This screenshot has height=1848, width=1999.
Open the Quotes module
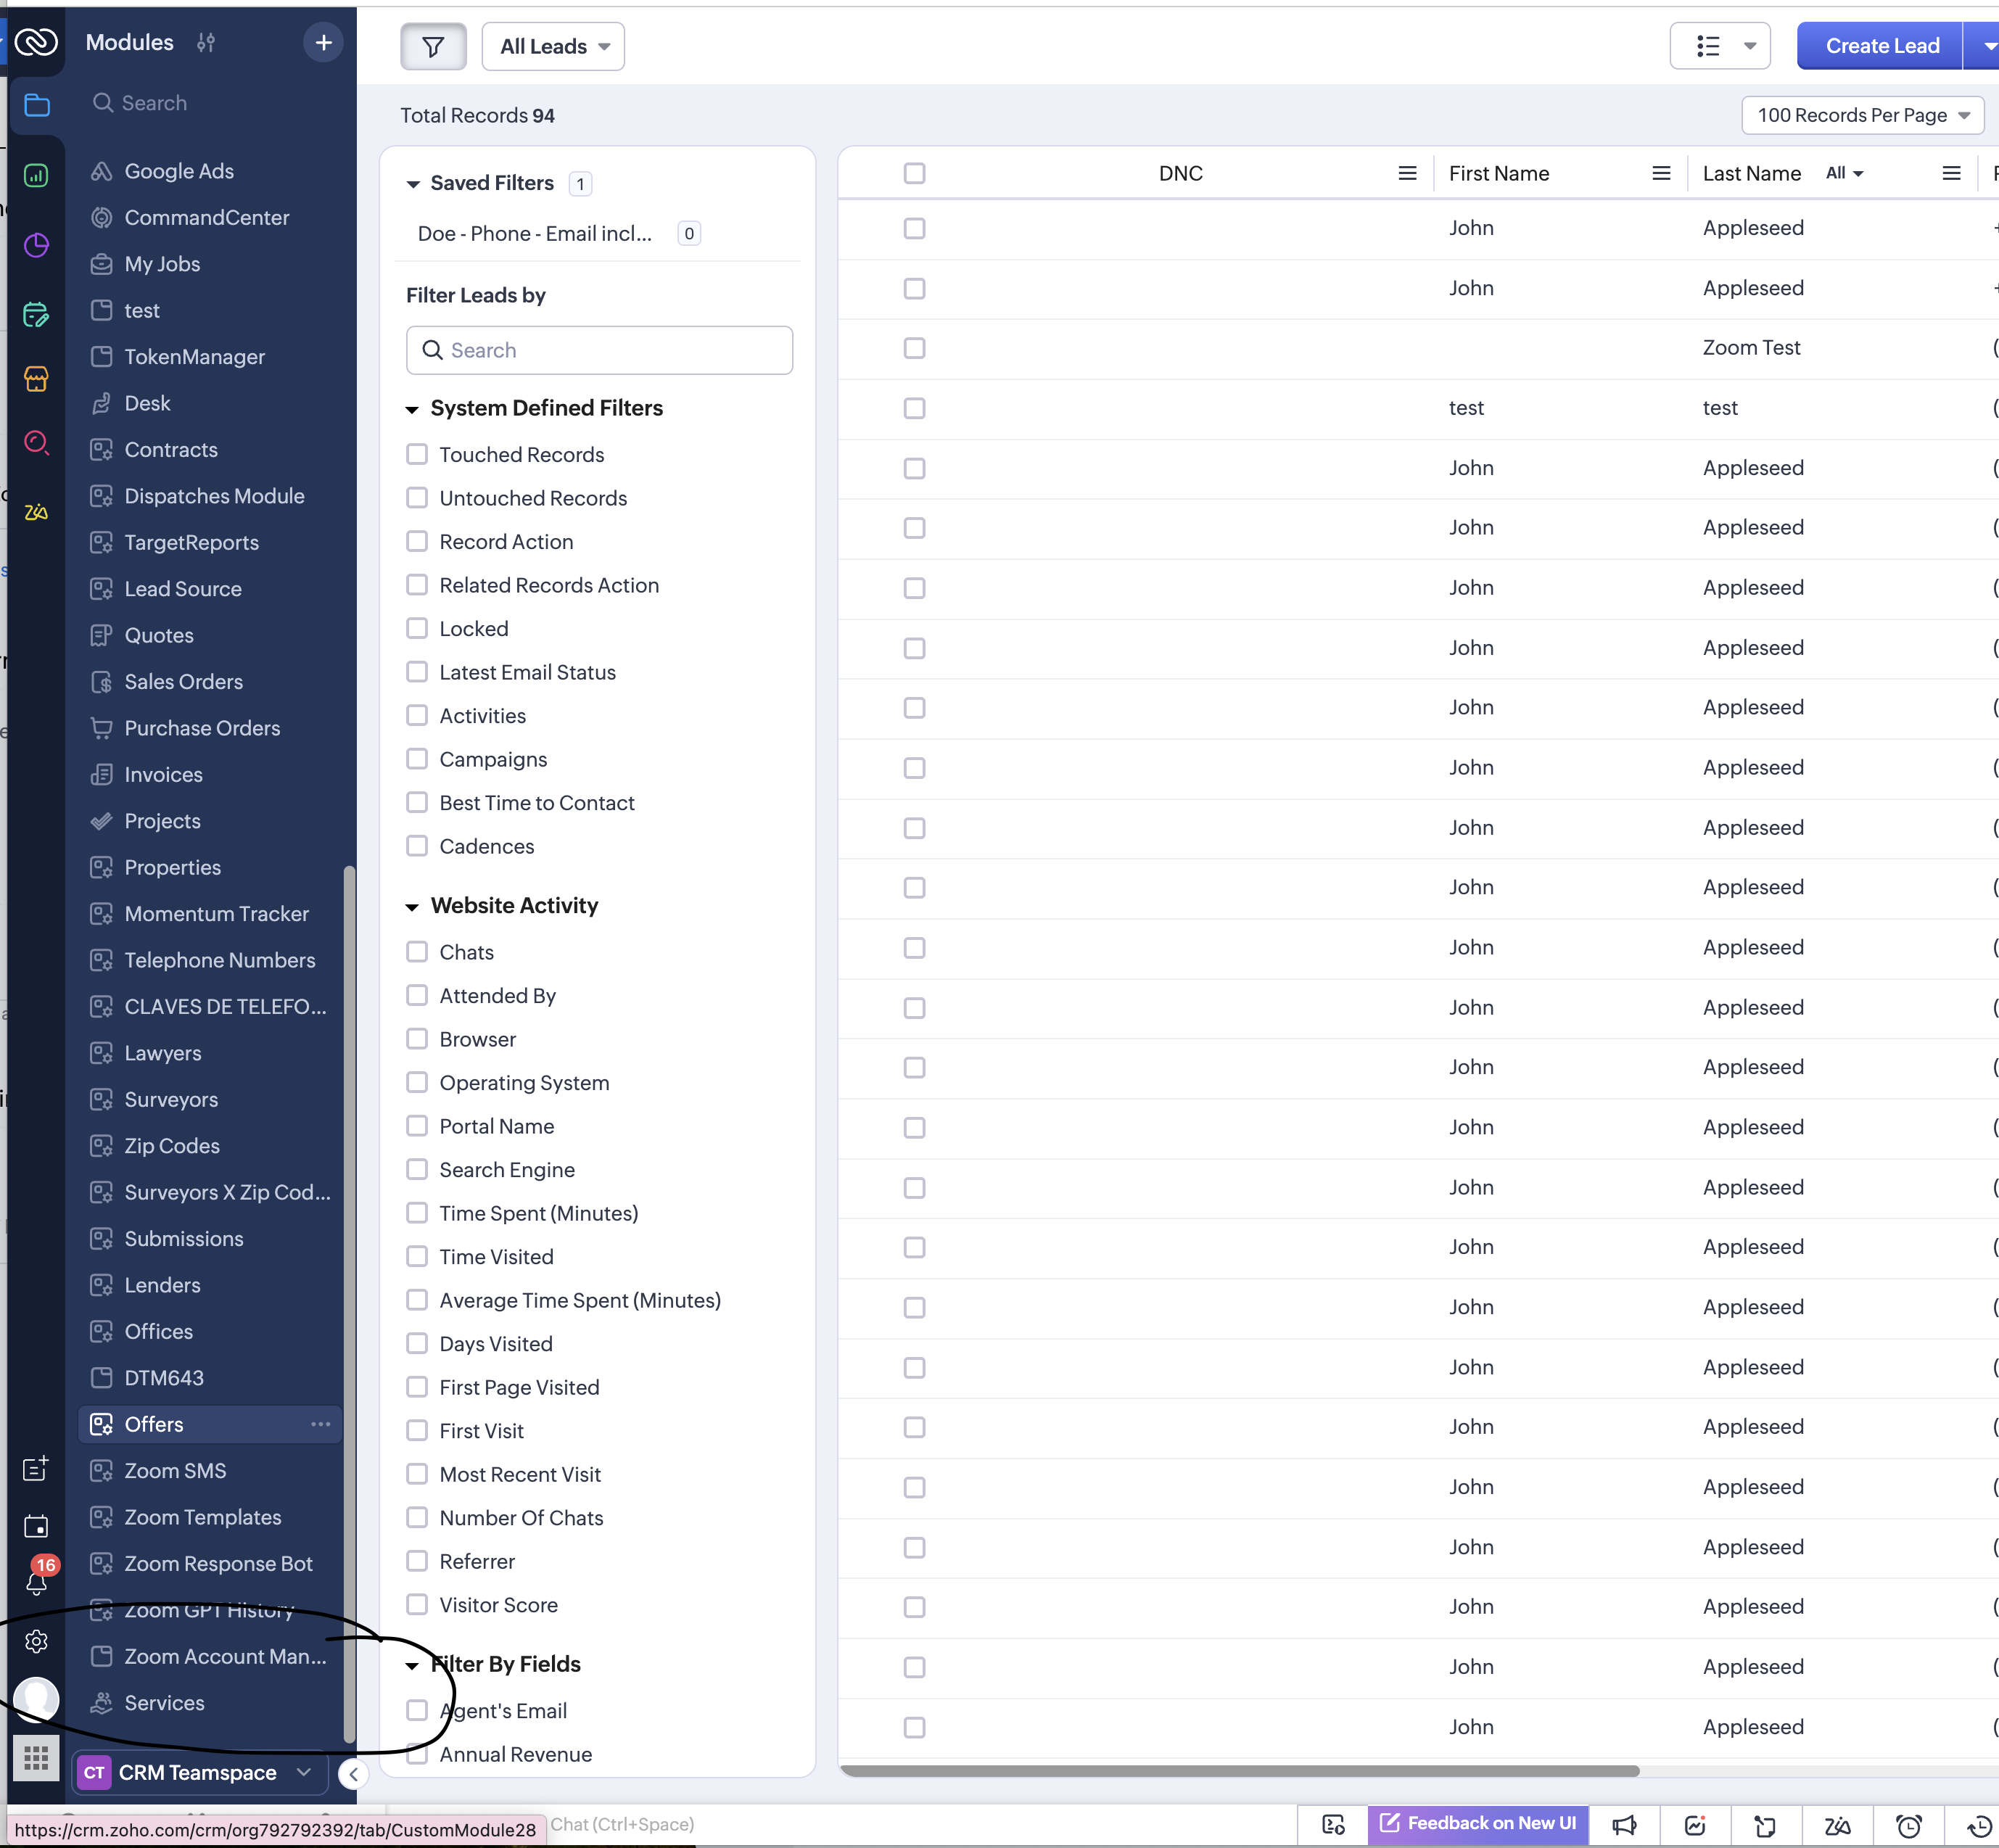pyautogui.click(x=159, y=635)
